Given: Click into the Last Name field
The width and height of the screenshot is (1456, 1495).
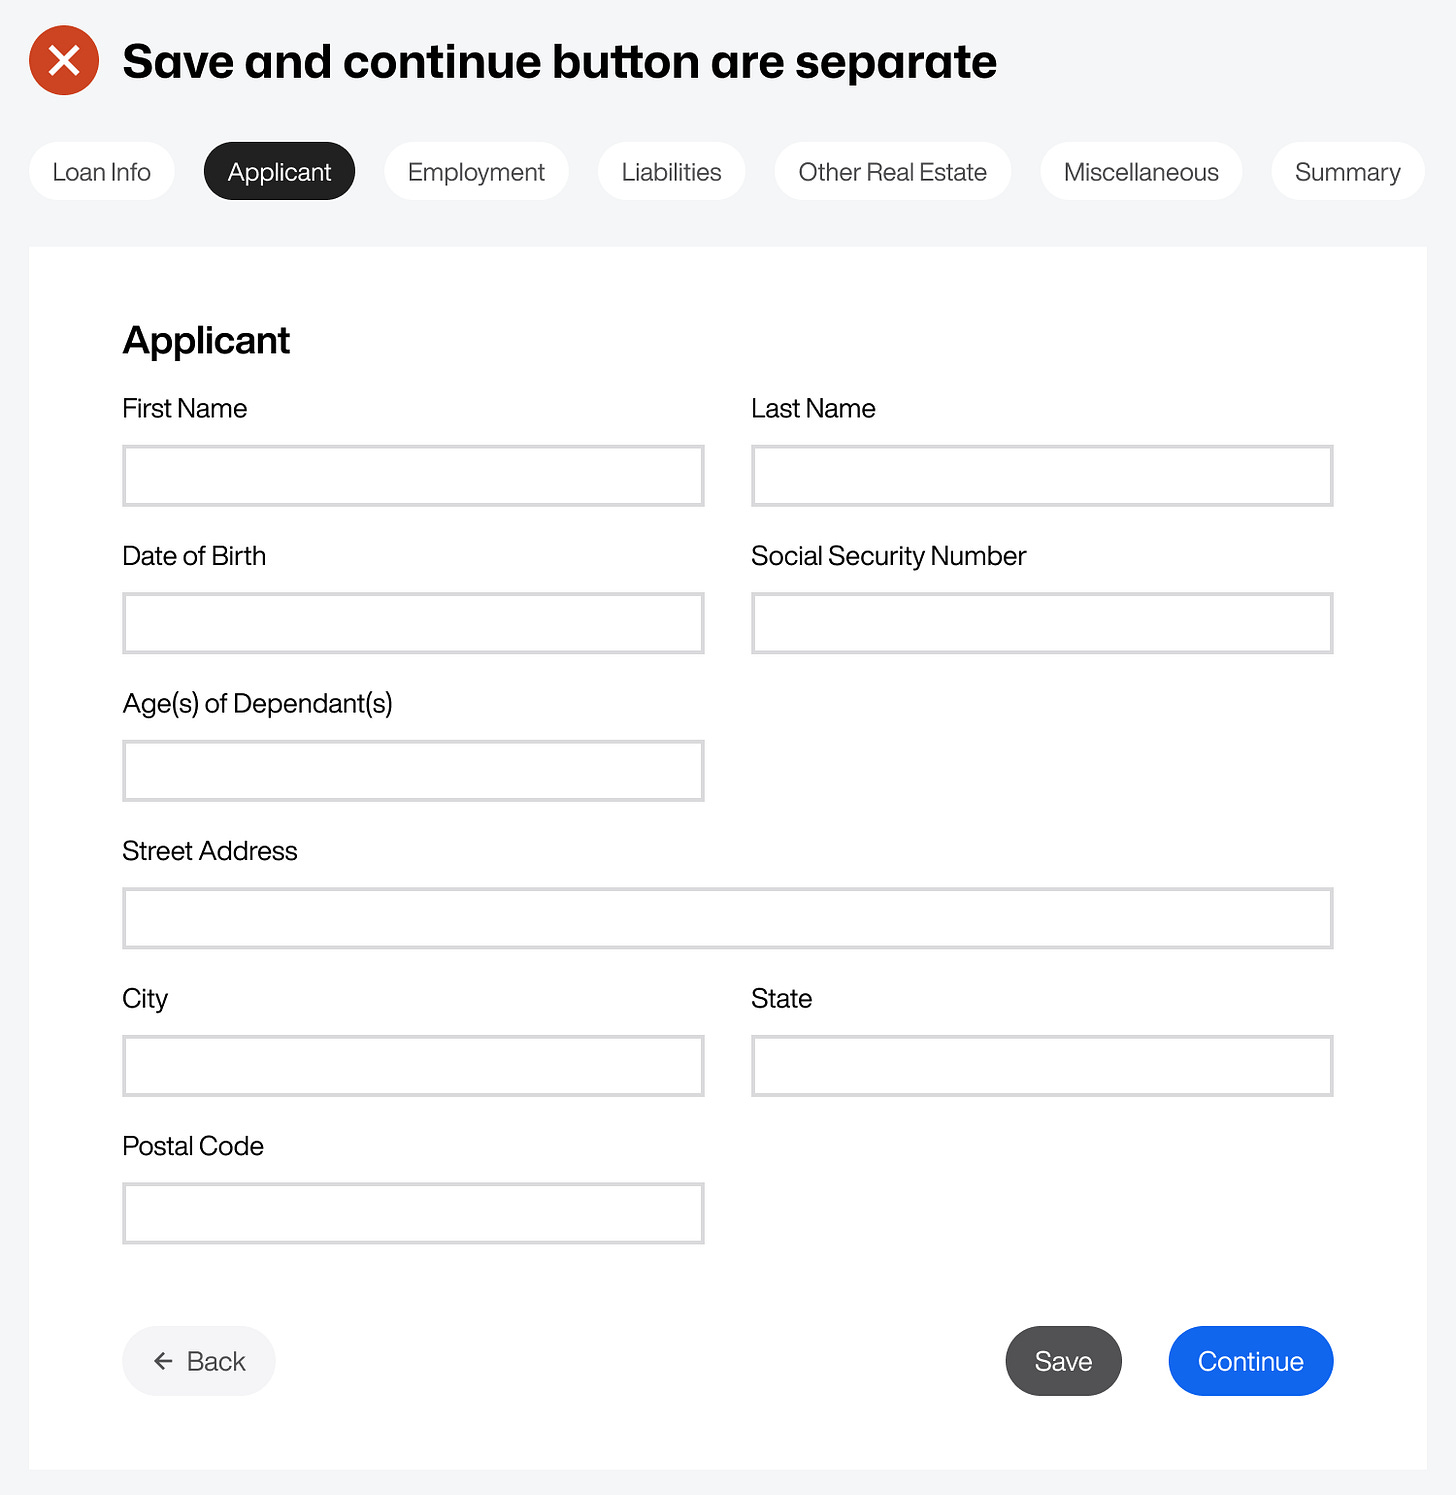Looking at the screenshot, I should [1042, 476].
